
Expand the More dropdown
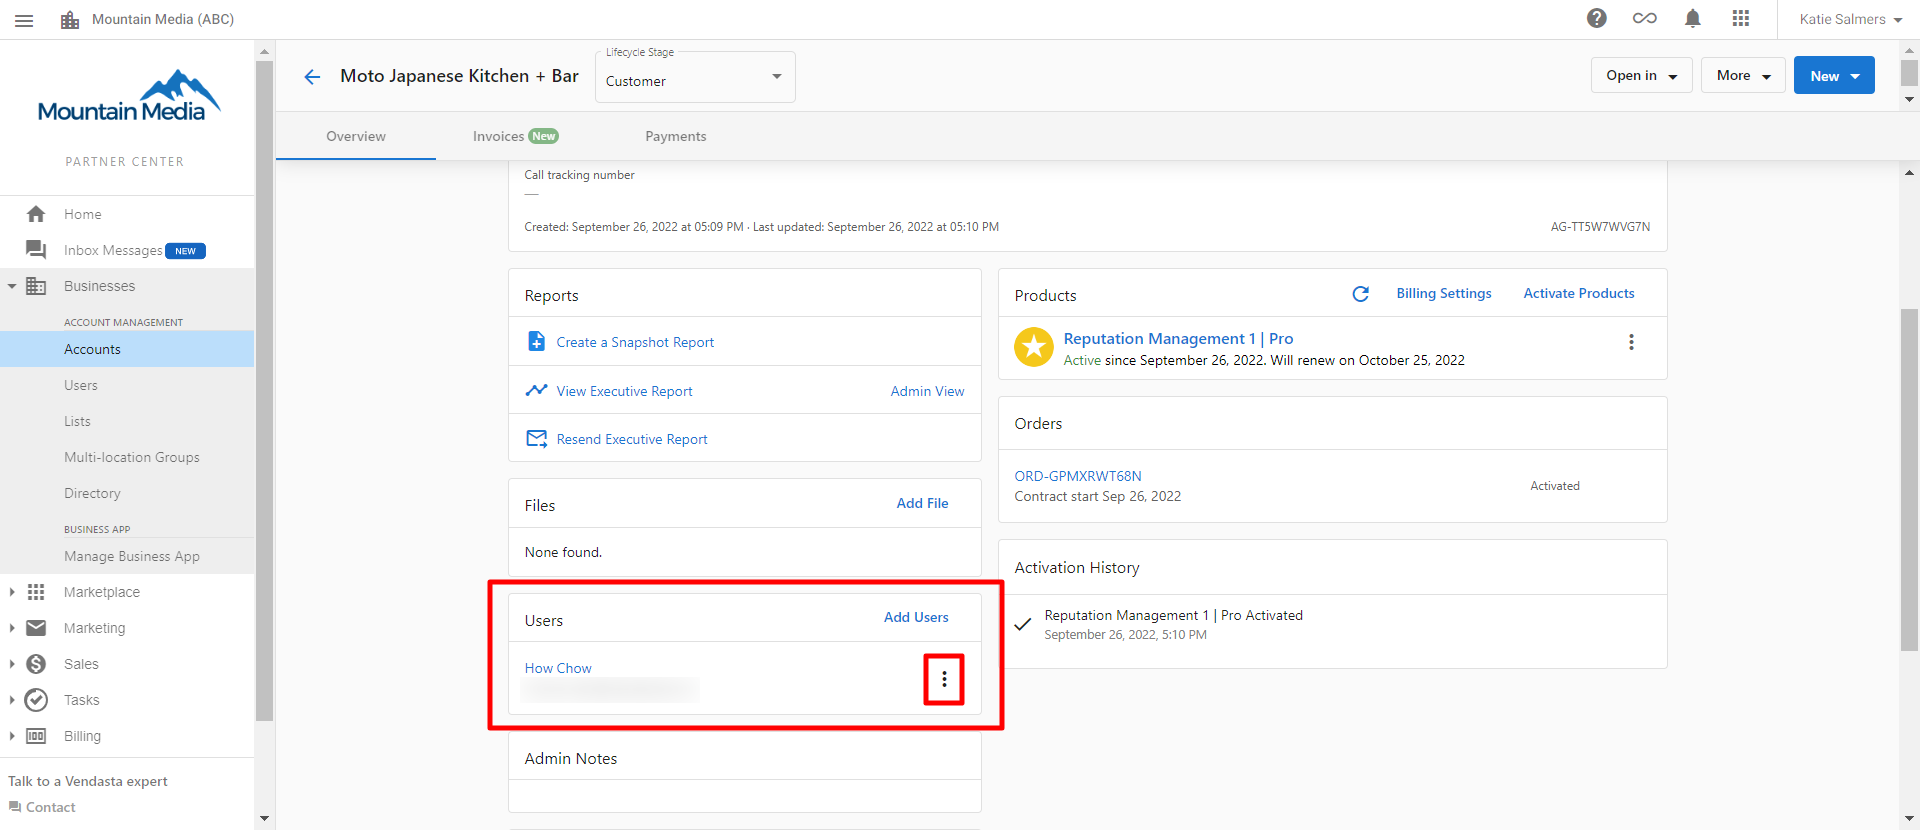pos(1743,75)
